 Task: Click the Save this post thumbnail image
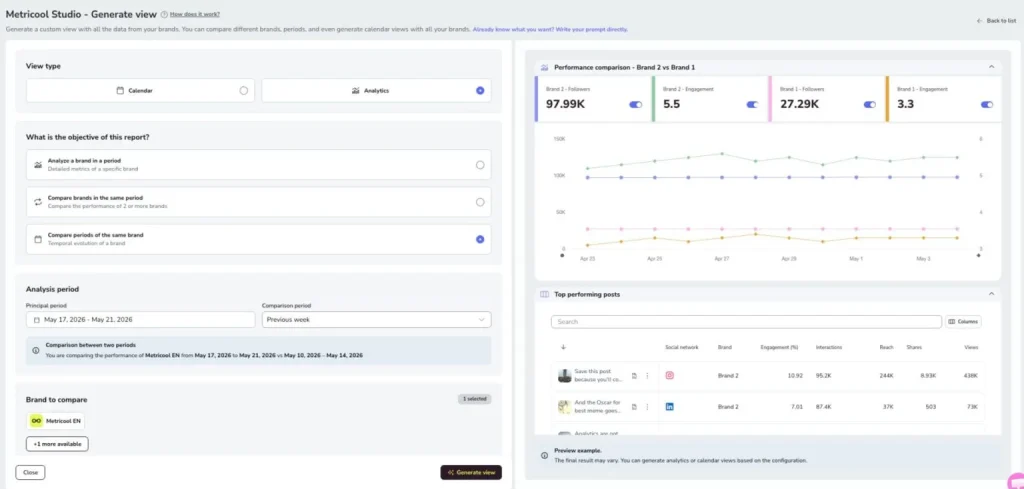(x=564, y=376)
